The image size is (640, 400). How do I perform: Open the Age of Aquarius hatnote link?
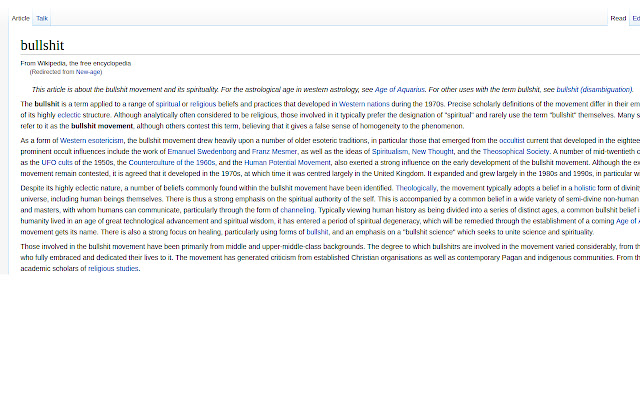pyautogui.click(x=400, y=89)
